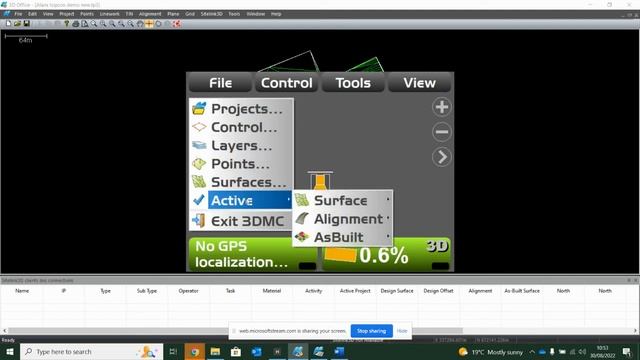Select Points... in the File dropdown

tap(241, 164)
